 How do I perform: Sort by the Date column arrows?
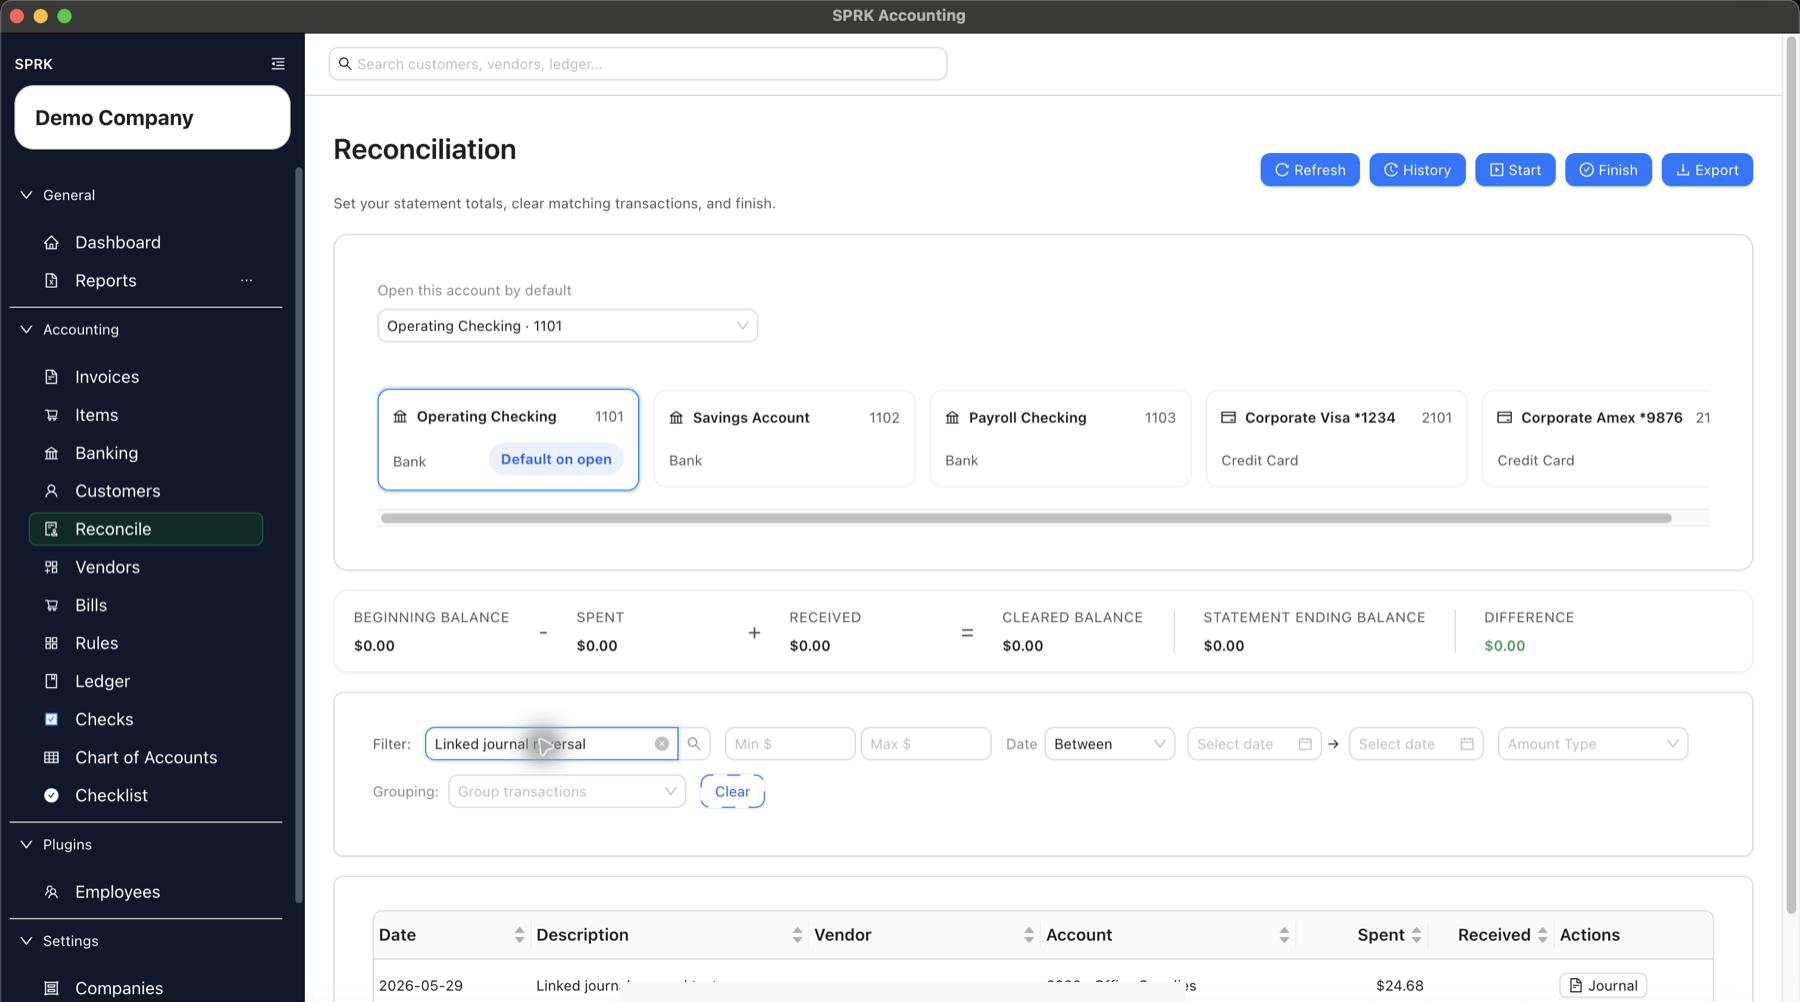tap(519, 935)
